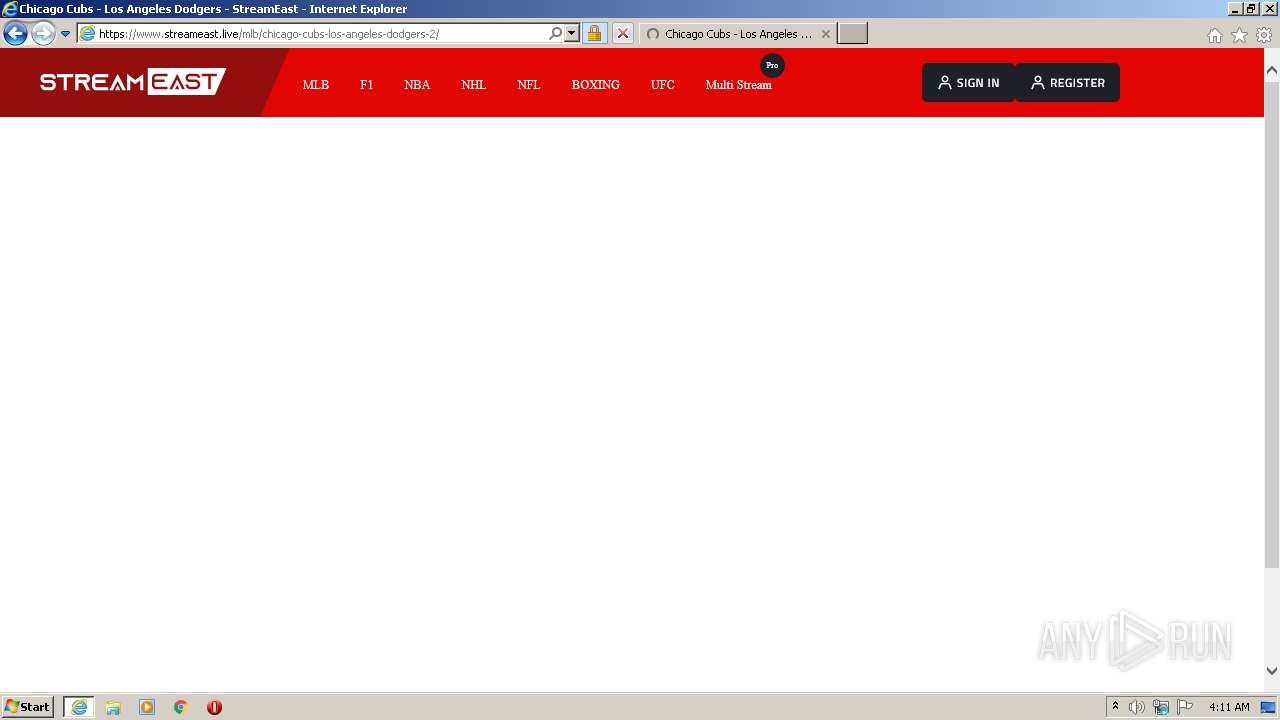The image size is (1280, 720).
Task: Click the StreamEast logo
Action: pyautogui.click(x=133, y=82)
